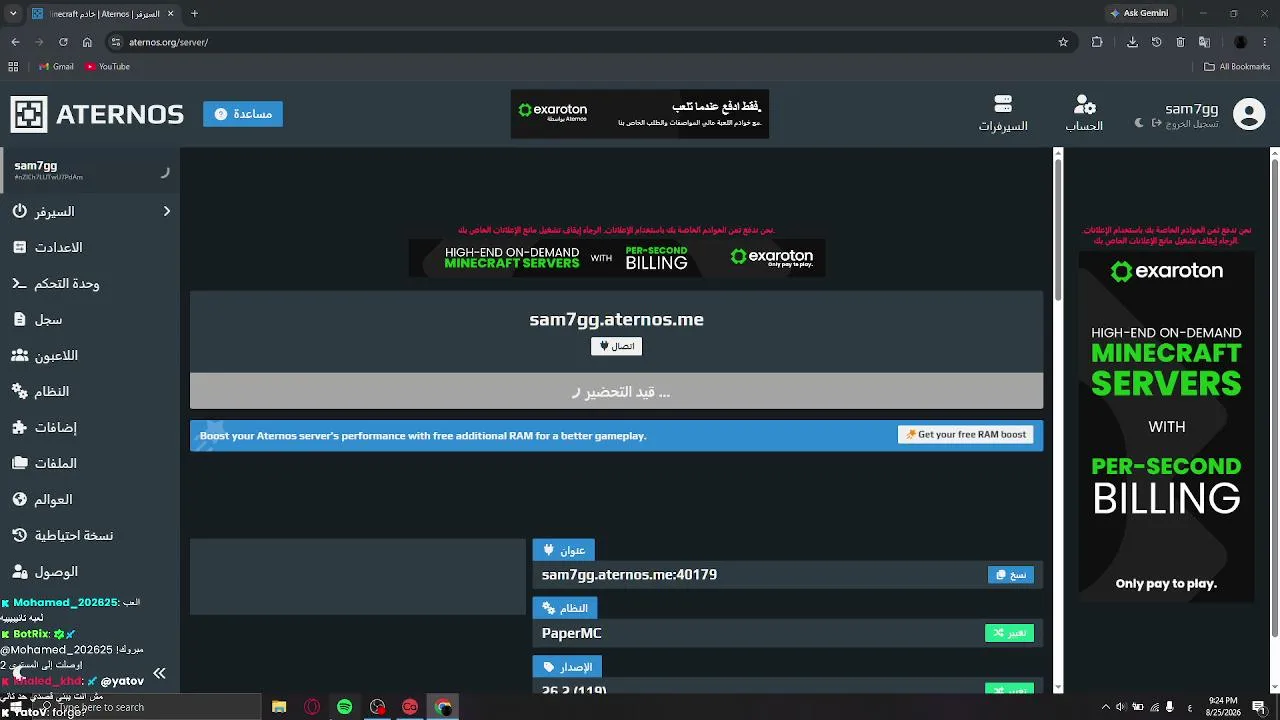The width and height of the screenshot is (1280, 720).
Task: Click the trash can extension icon
Action: tap(1180, 42)
